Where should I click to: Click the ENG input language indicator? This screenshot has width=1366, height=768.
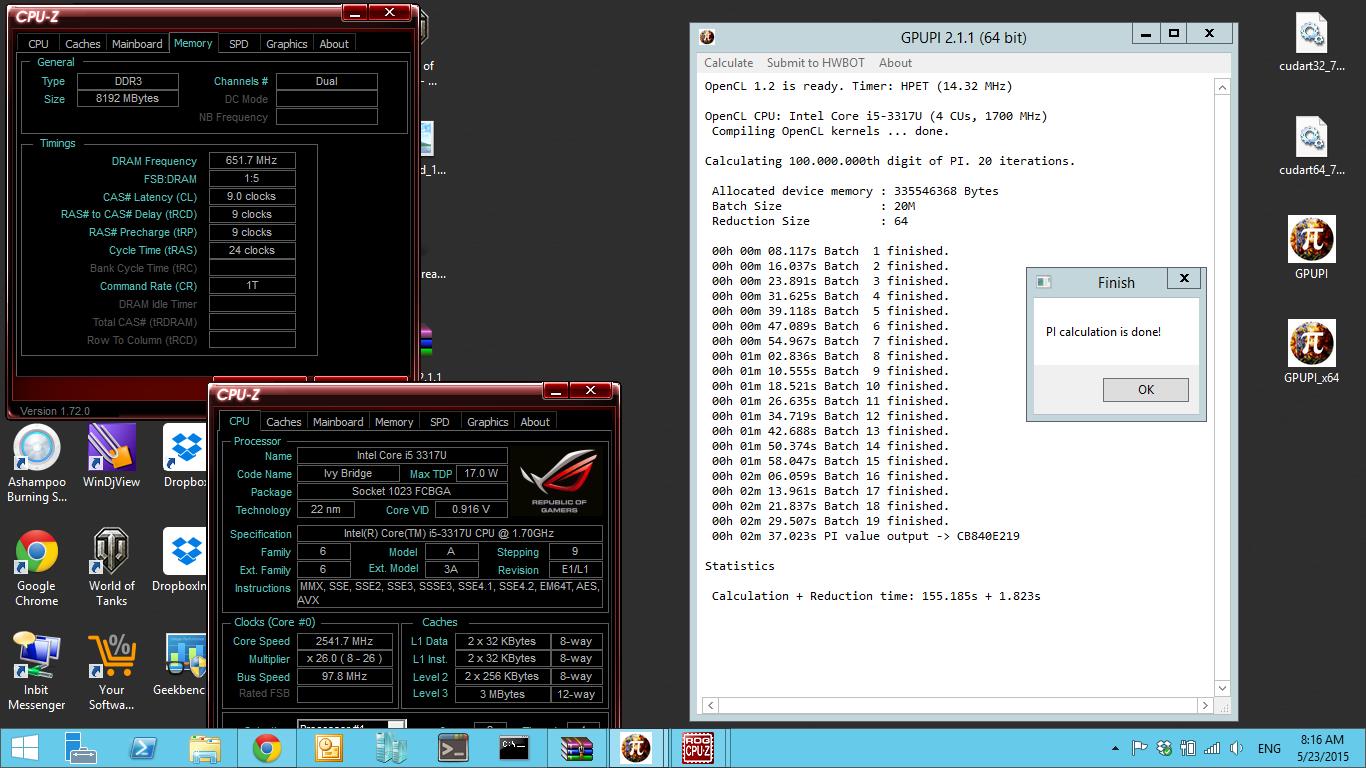point(1269,748)
